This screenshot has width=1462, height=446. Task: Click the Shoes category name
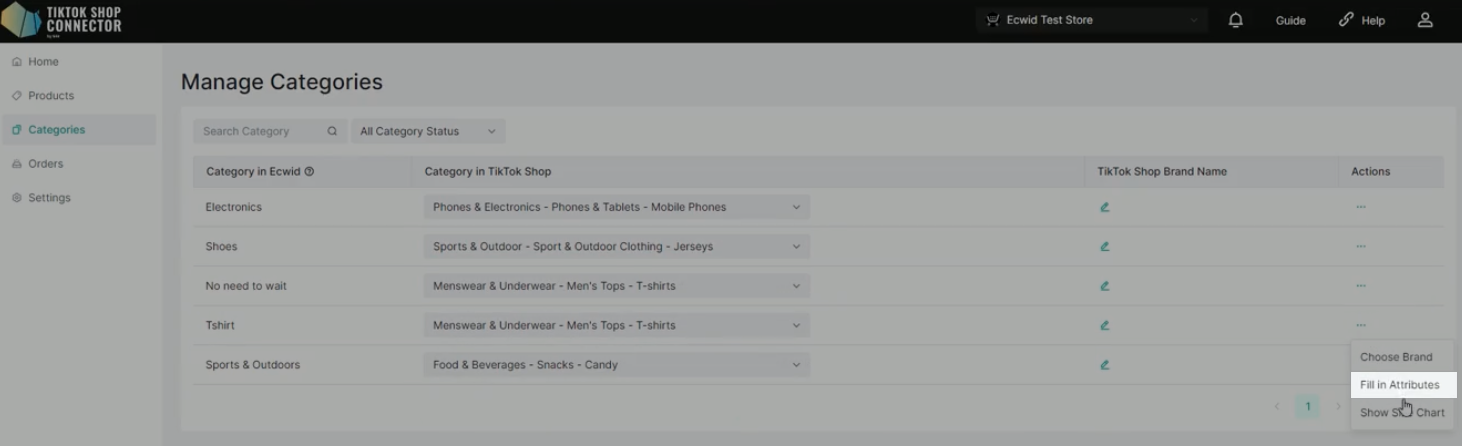pos(221,246)
